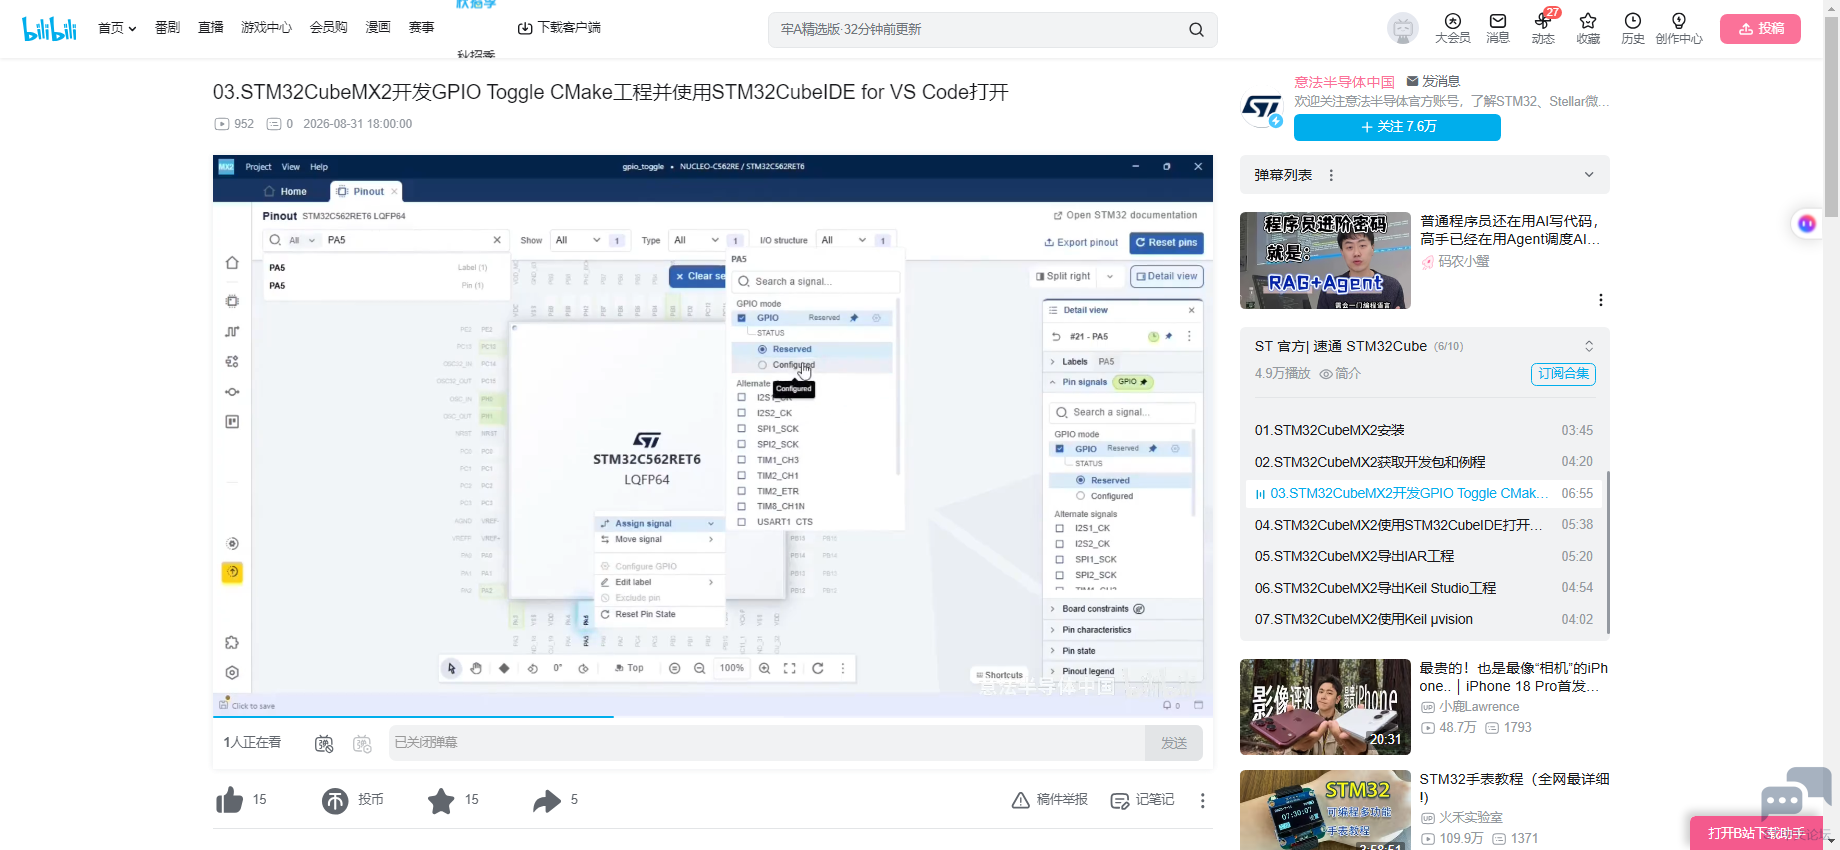The height and width of the screenshot is (850, 1840).
Task: Play episode 02.STM32CubeMX2获取开发包和例程
Action: tap(1424, 462)
